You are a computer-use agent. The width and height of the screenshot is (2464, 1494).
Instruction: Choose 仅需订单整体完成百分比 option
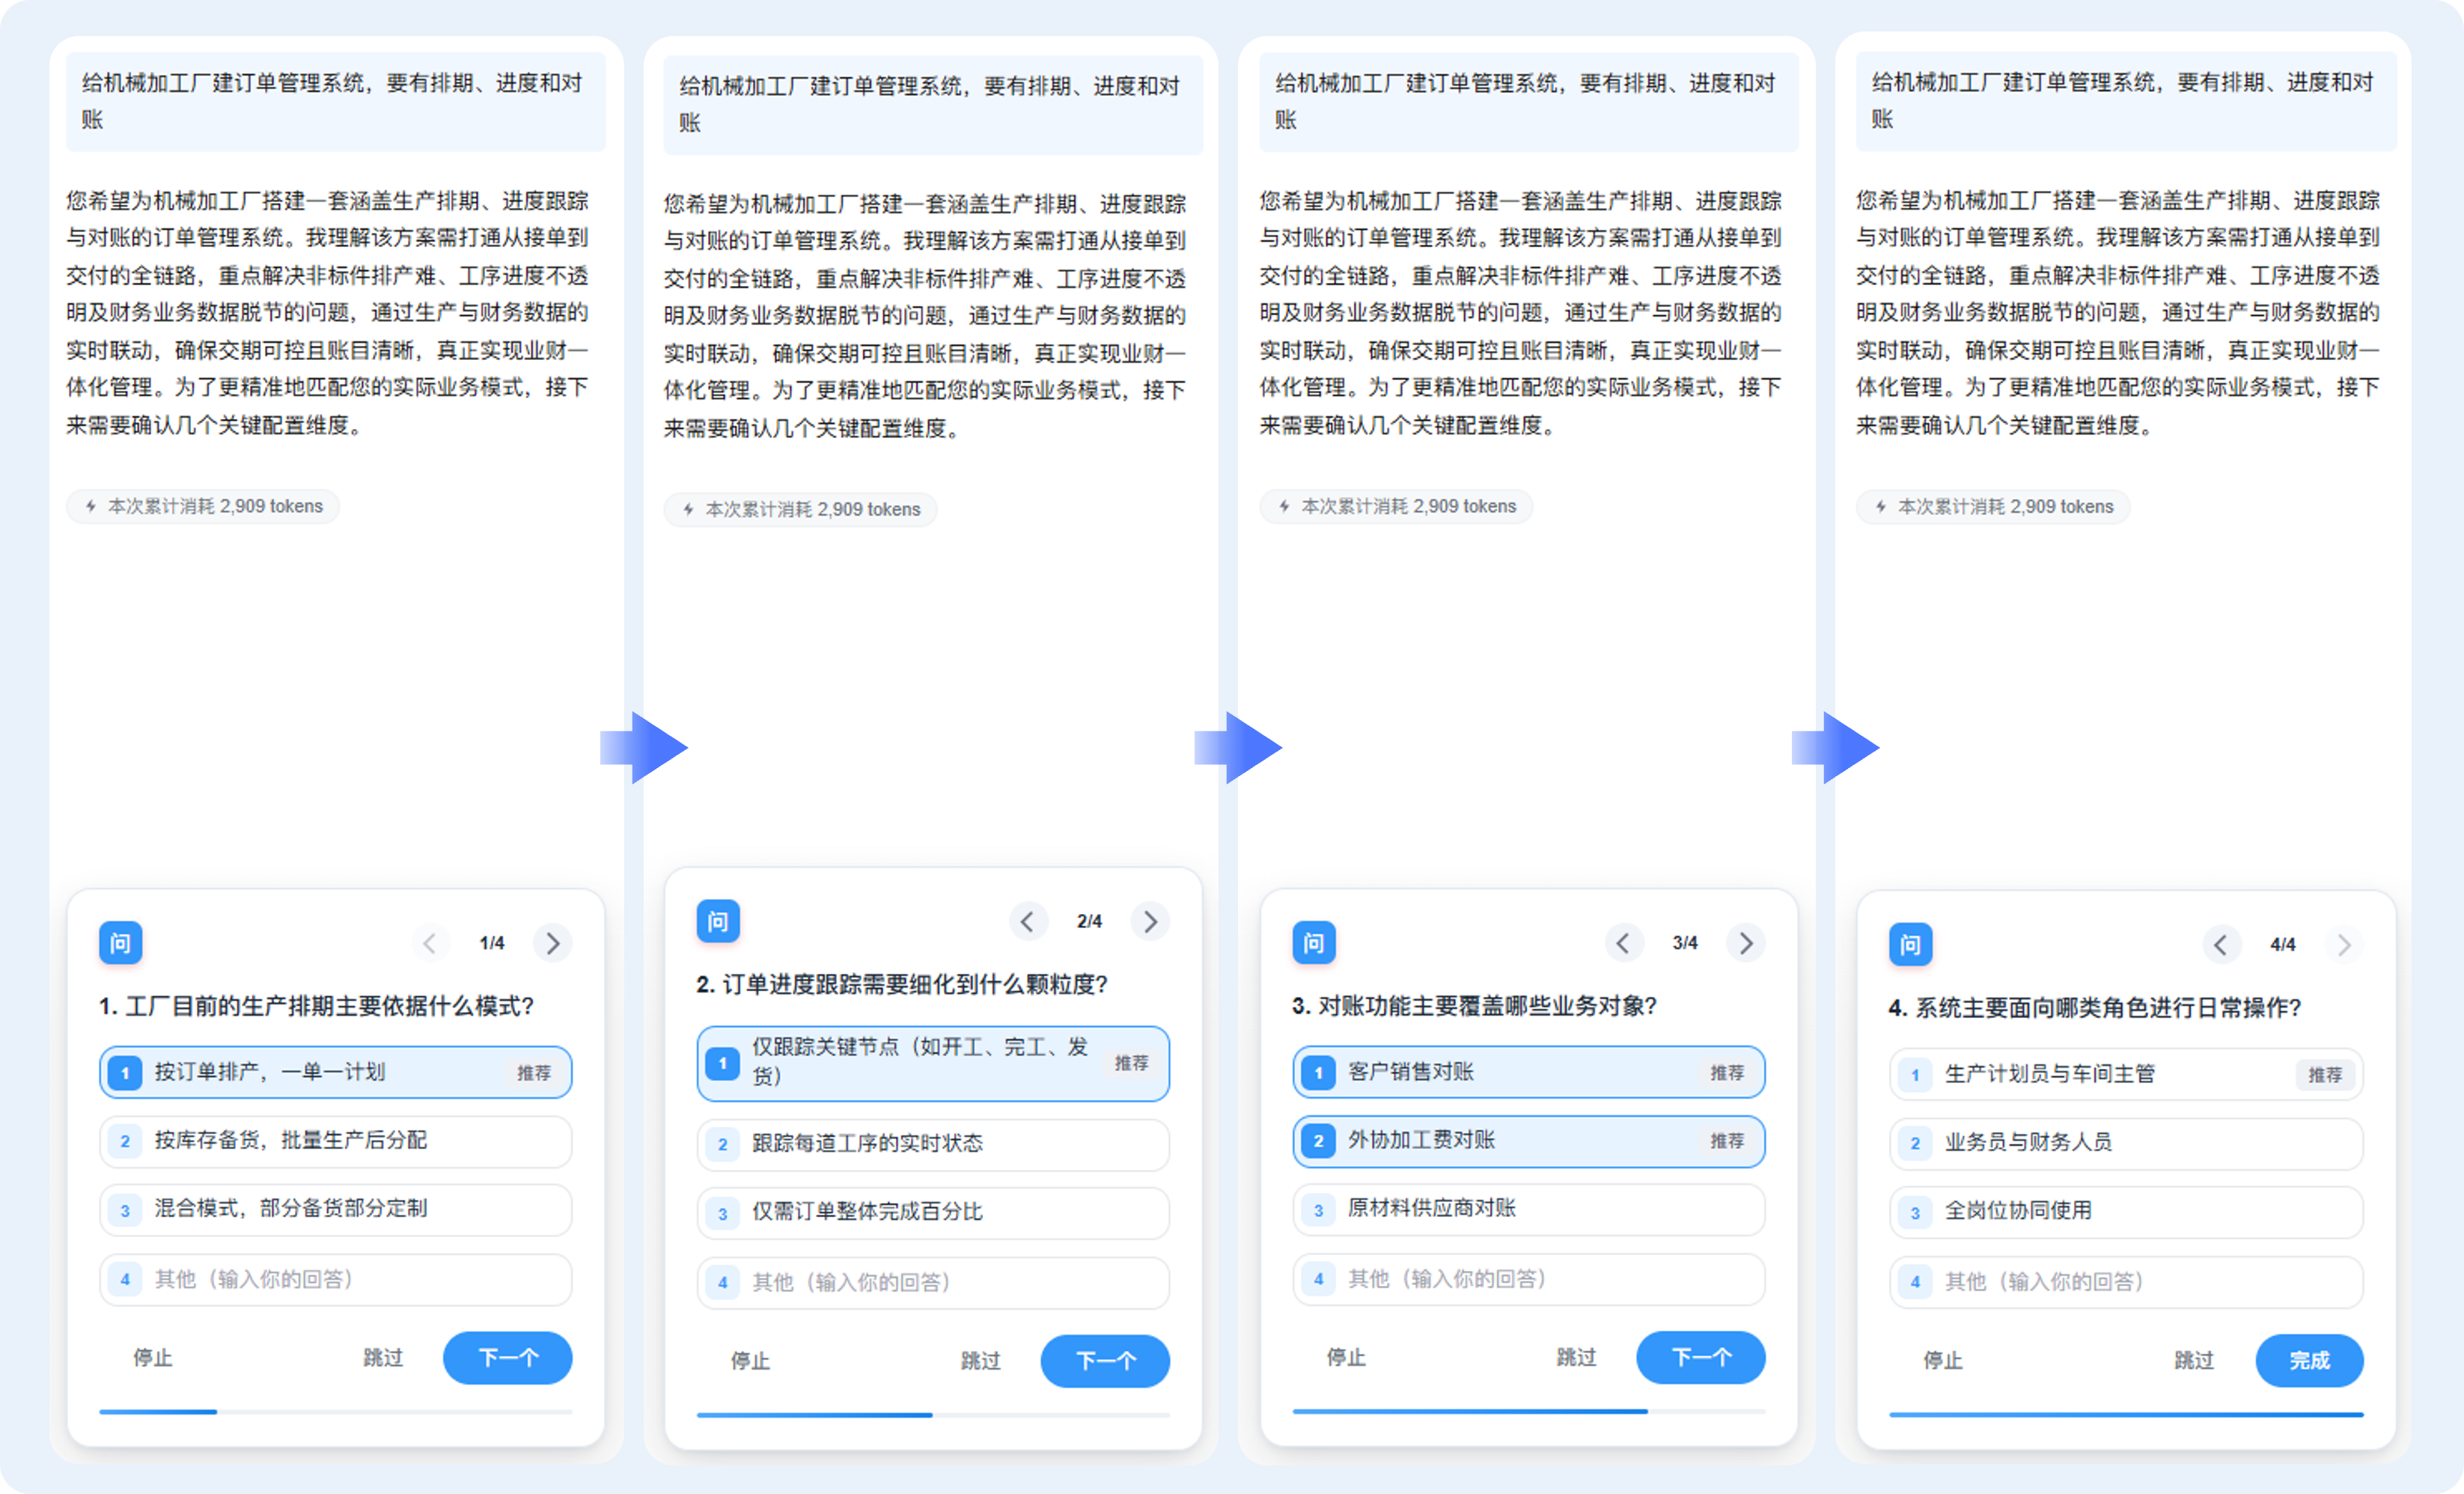[x=933, y=1212]
